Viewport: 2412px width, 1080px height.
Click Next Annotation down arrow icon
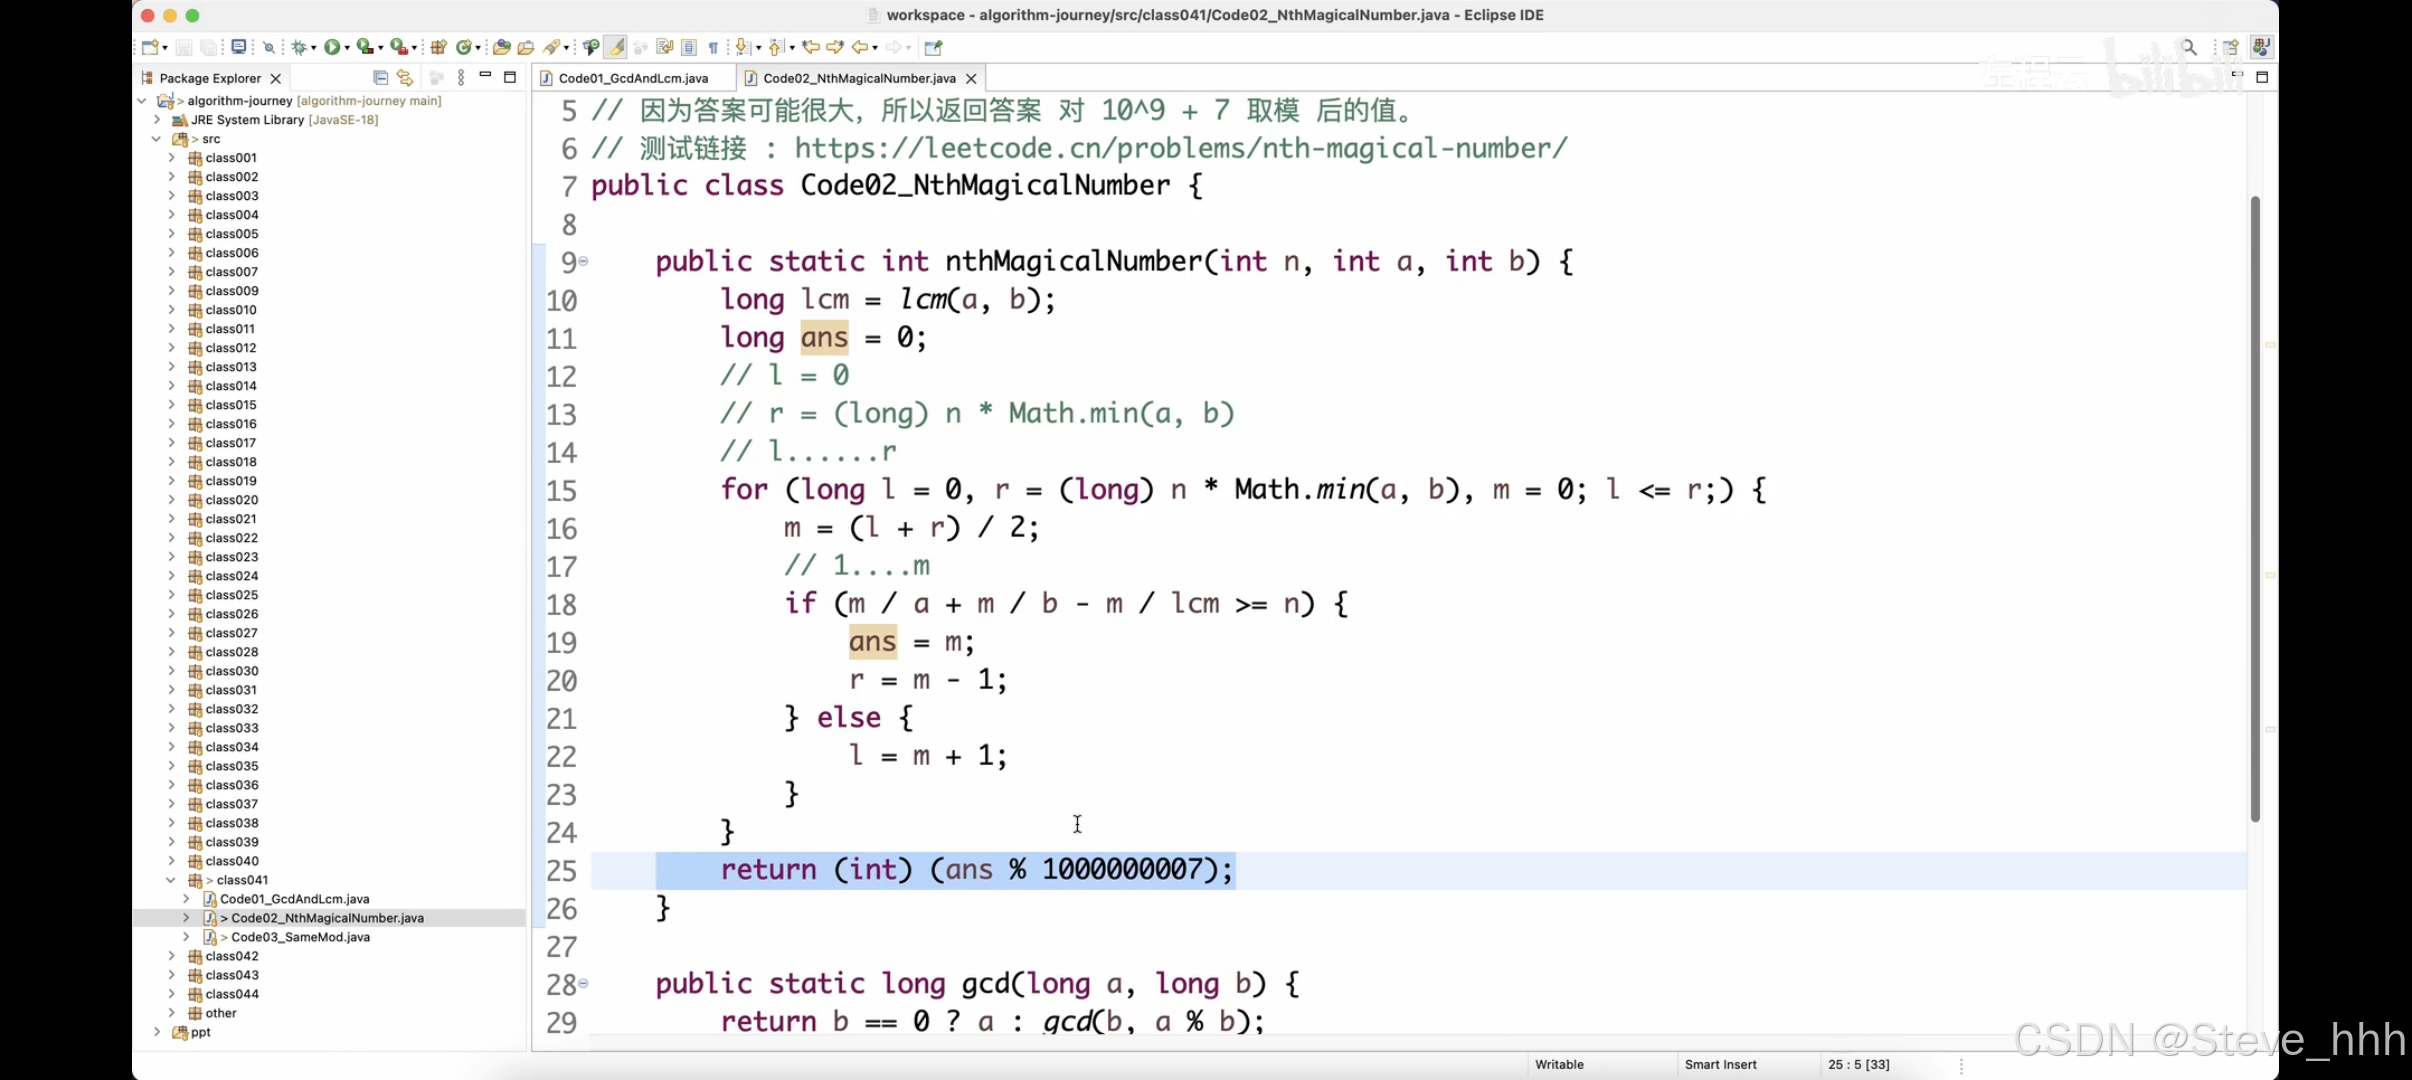coord(742,47)
